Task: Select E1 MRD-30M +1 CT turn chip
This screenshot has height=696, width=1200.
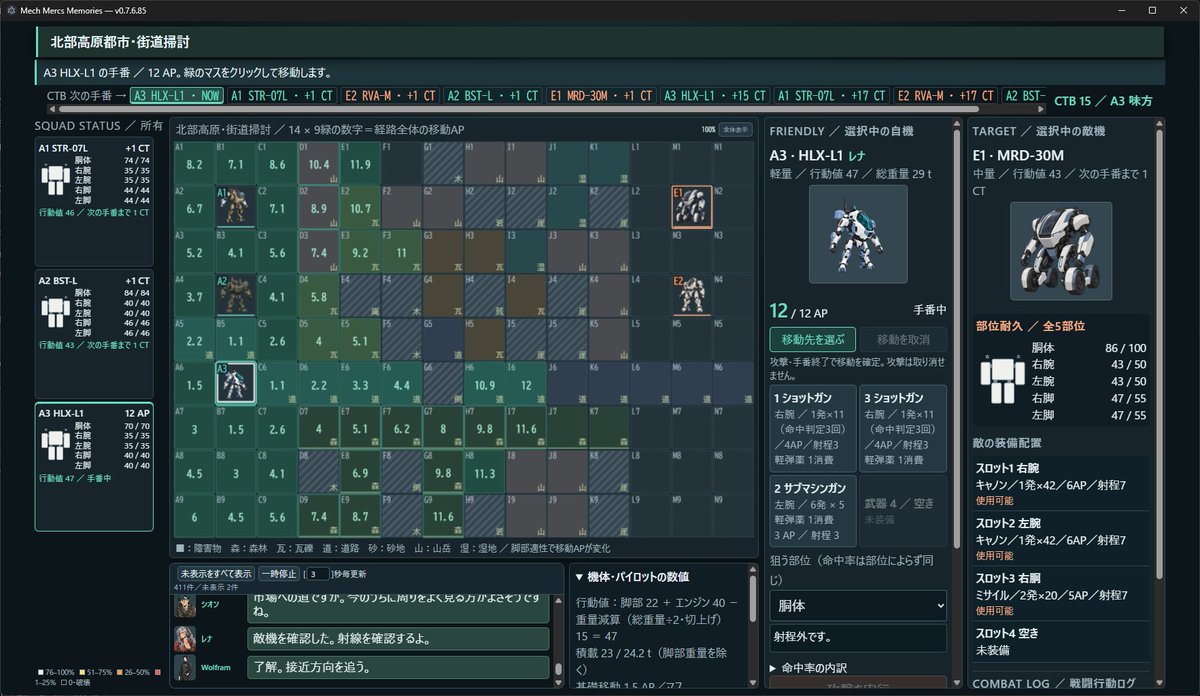Action: point(602,96)
